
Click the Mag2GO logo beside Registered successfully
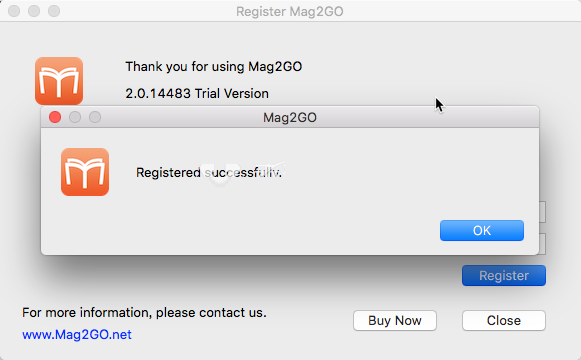point(85,172)
